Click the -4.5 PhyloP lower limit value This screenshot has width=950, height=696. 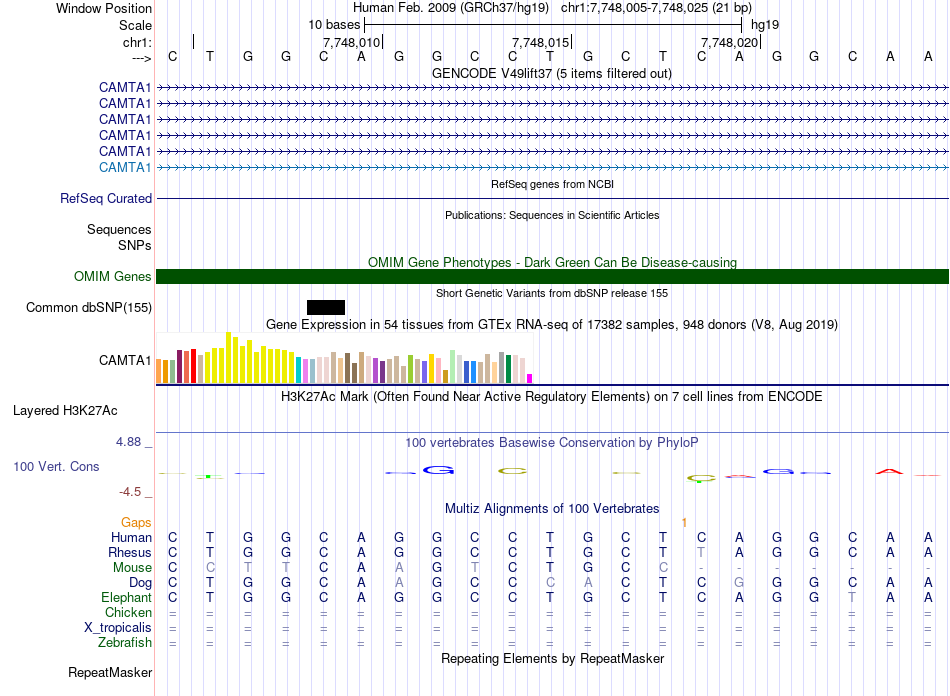tap(130, 491)
